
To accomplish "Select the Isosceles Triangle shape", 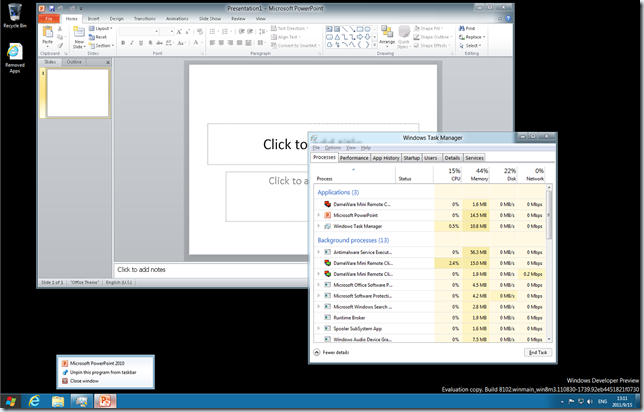I will click(x=337, y=37).
